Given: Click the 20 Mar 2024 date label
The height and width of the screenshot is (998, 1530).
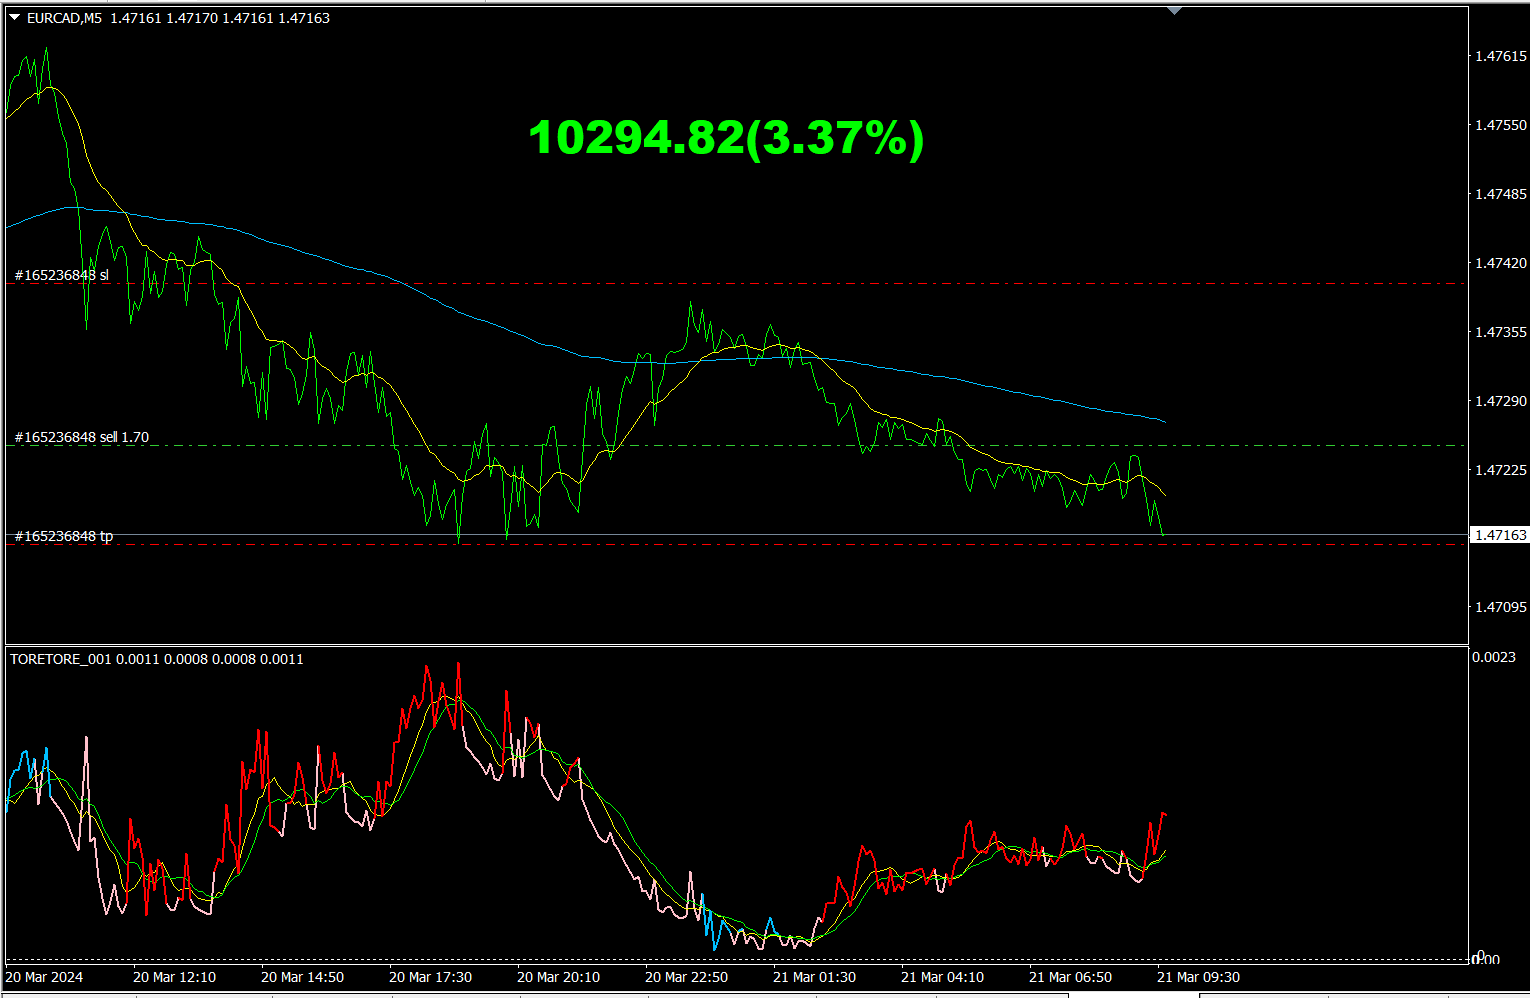Looking at the screenshot, I should pos(45,977).
